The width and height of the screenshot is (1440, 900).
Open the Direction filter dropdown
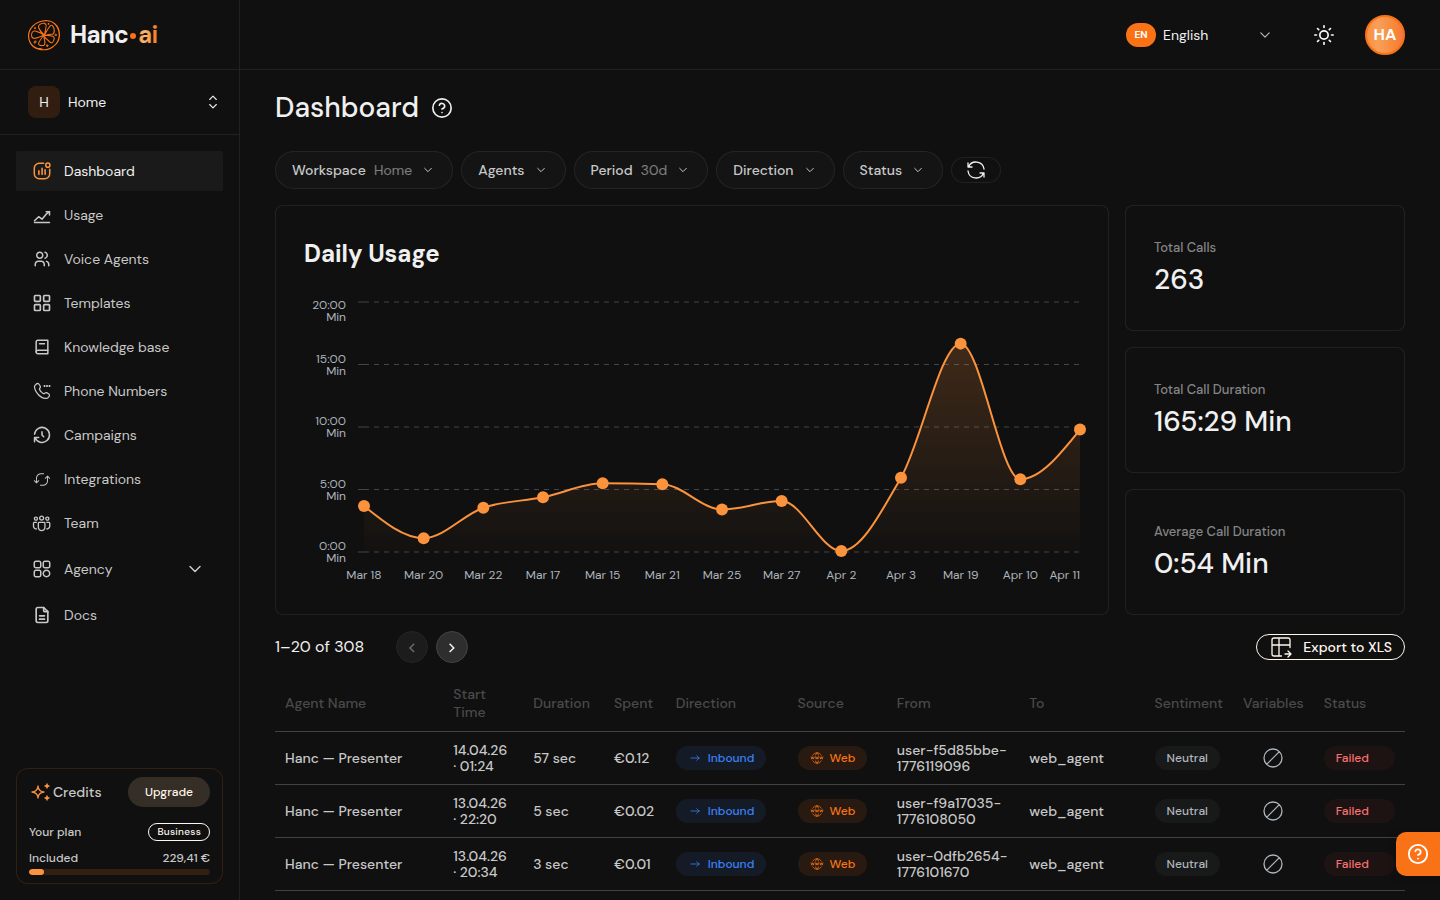[x=774, y=170]
